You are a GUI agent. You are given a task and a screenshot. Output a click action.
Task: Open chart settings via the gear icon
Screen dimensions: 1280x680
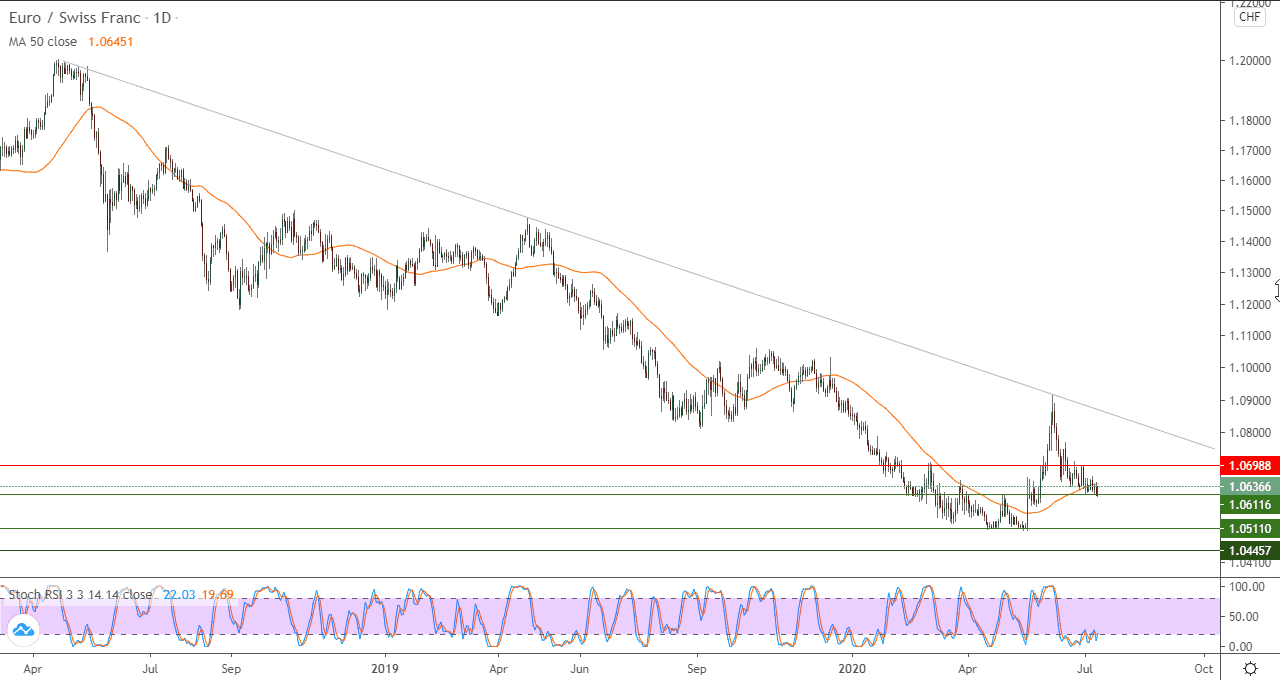tap(1250, 668)
